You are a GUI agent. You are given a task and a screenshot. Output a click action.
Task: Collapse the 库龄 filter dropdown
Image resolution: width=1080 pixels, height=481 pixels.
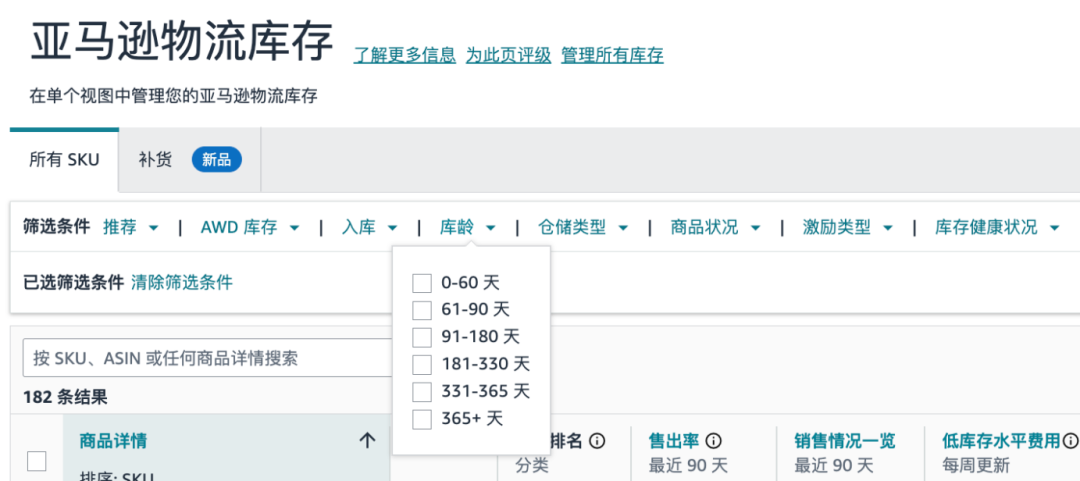[468, 227]
